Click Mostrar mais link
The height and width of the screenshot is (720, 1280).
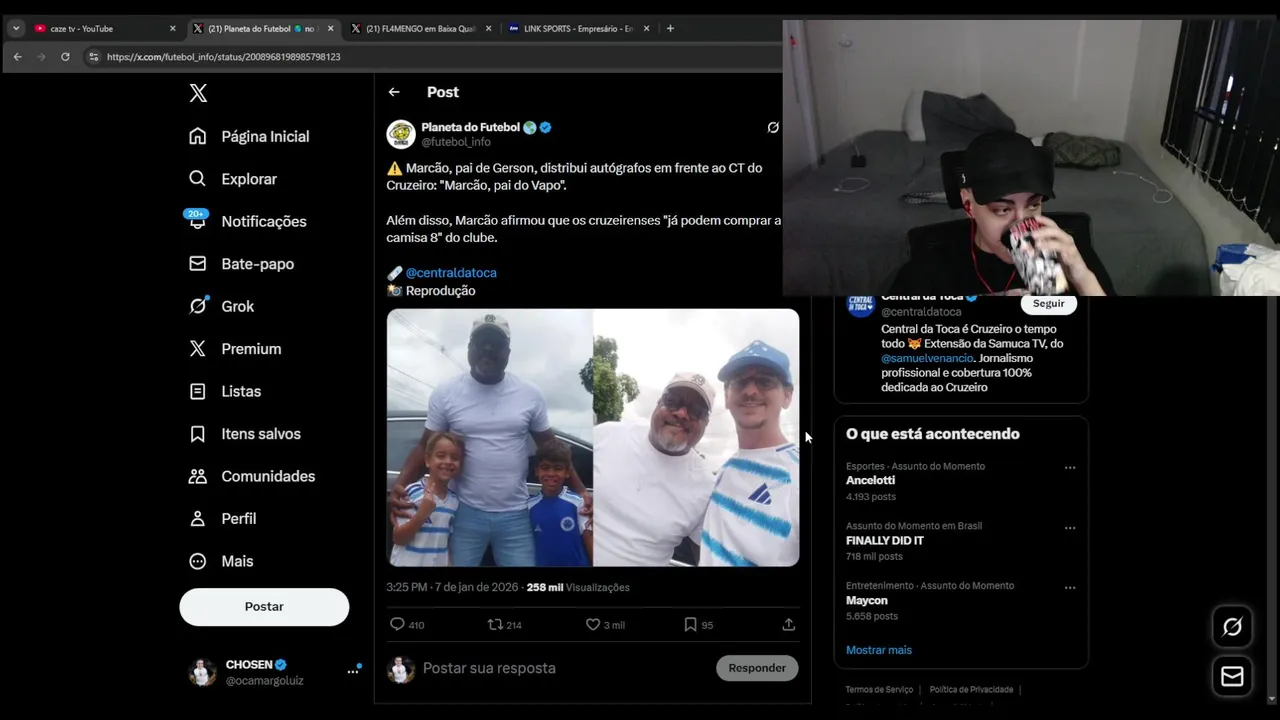879,650
